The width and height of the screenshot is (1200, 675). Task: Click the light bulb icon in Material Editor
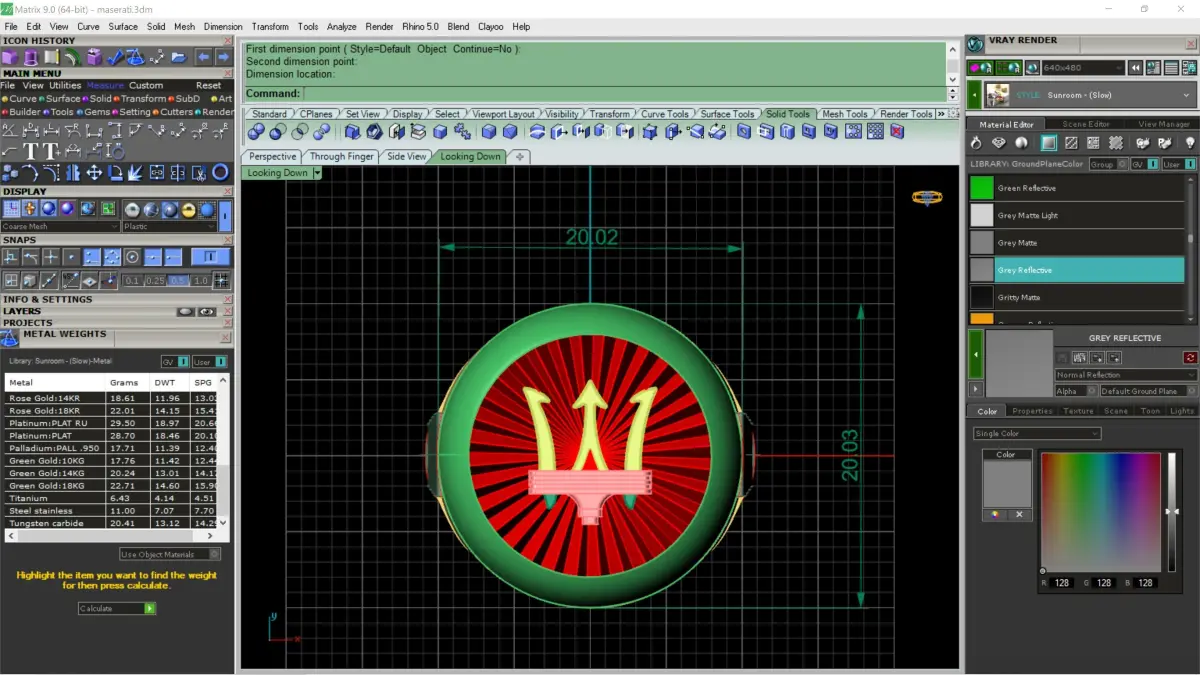tap(1190, 143)
